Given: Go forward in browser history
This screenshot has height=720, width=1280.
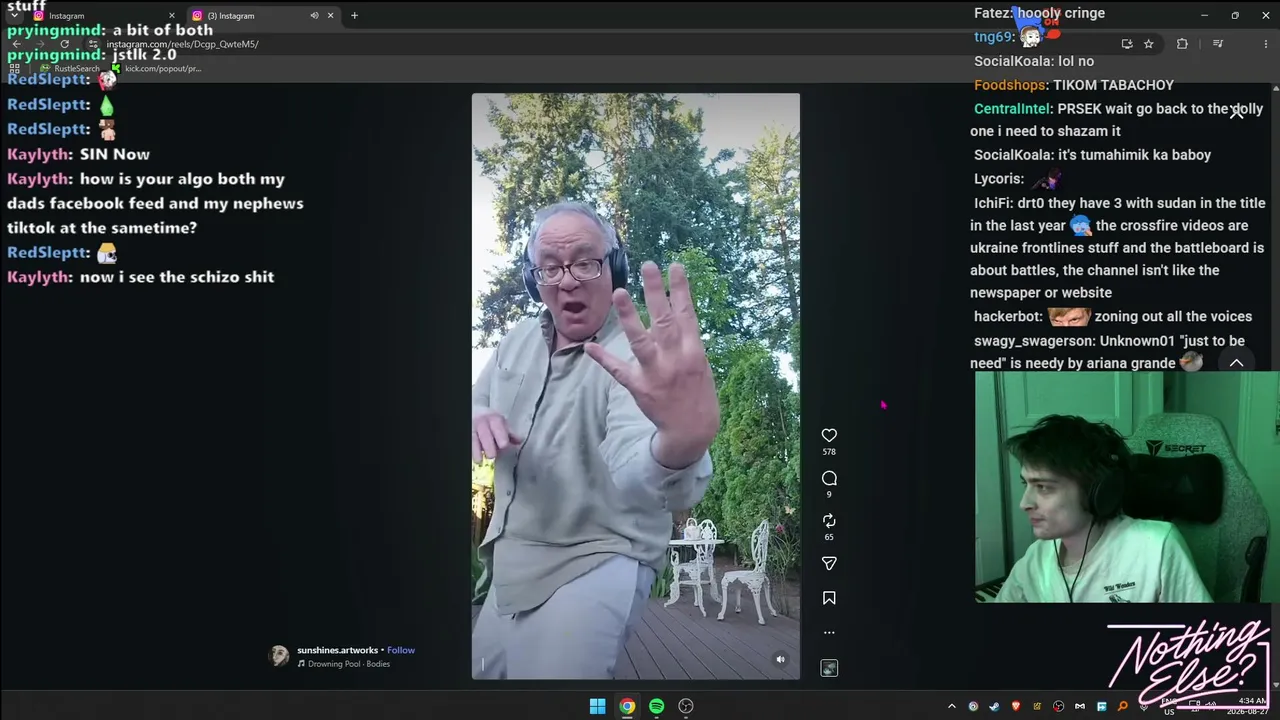Looking at the screenshot, I should [40, 44].
